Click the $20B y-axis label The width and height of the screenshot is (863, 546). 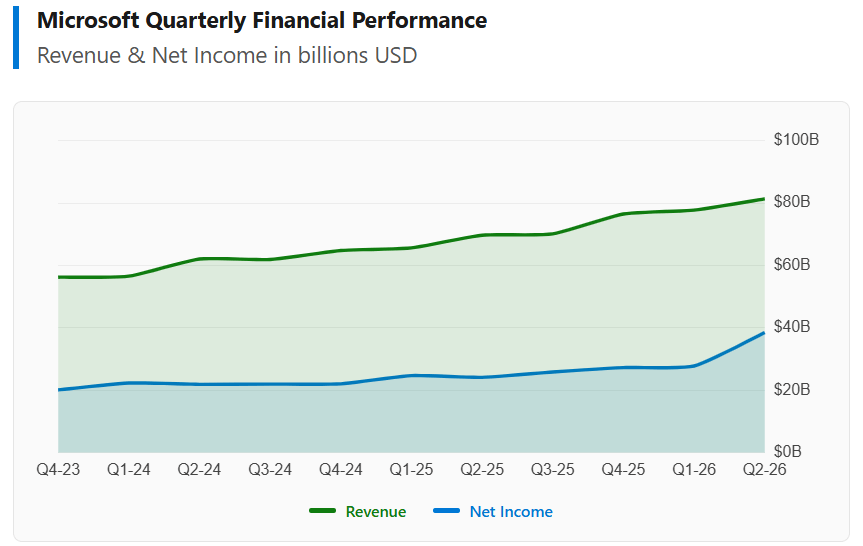792,390
